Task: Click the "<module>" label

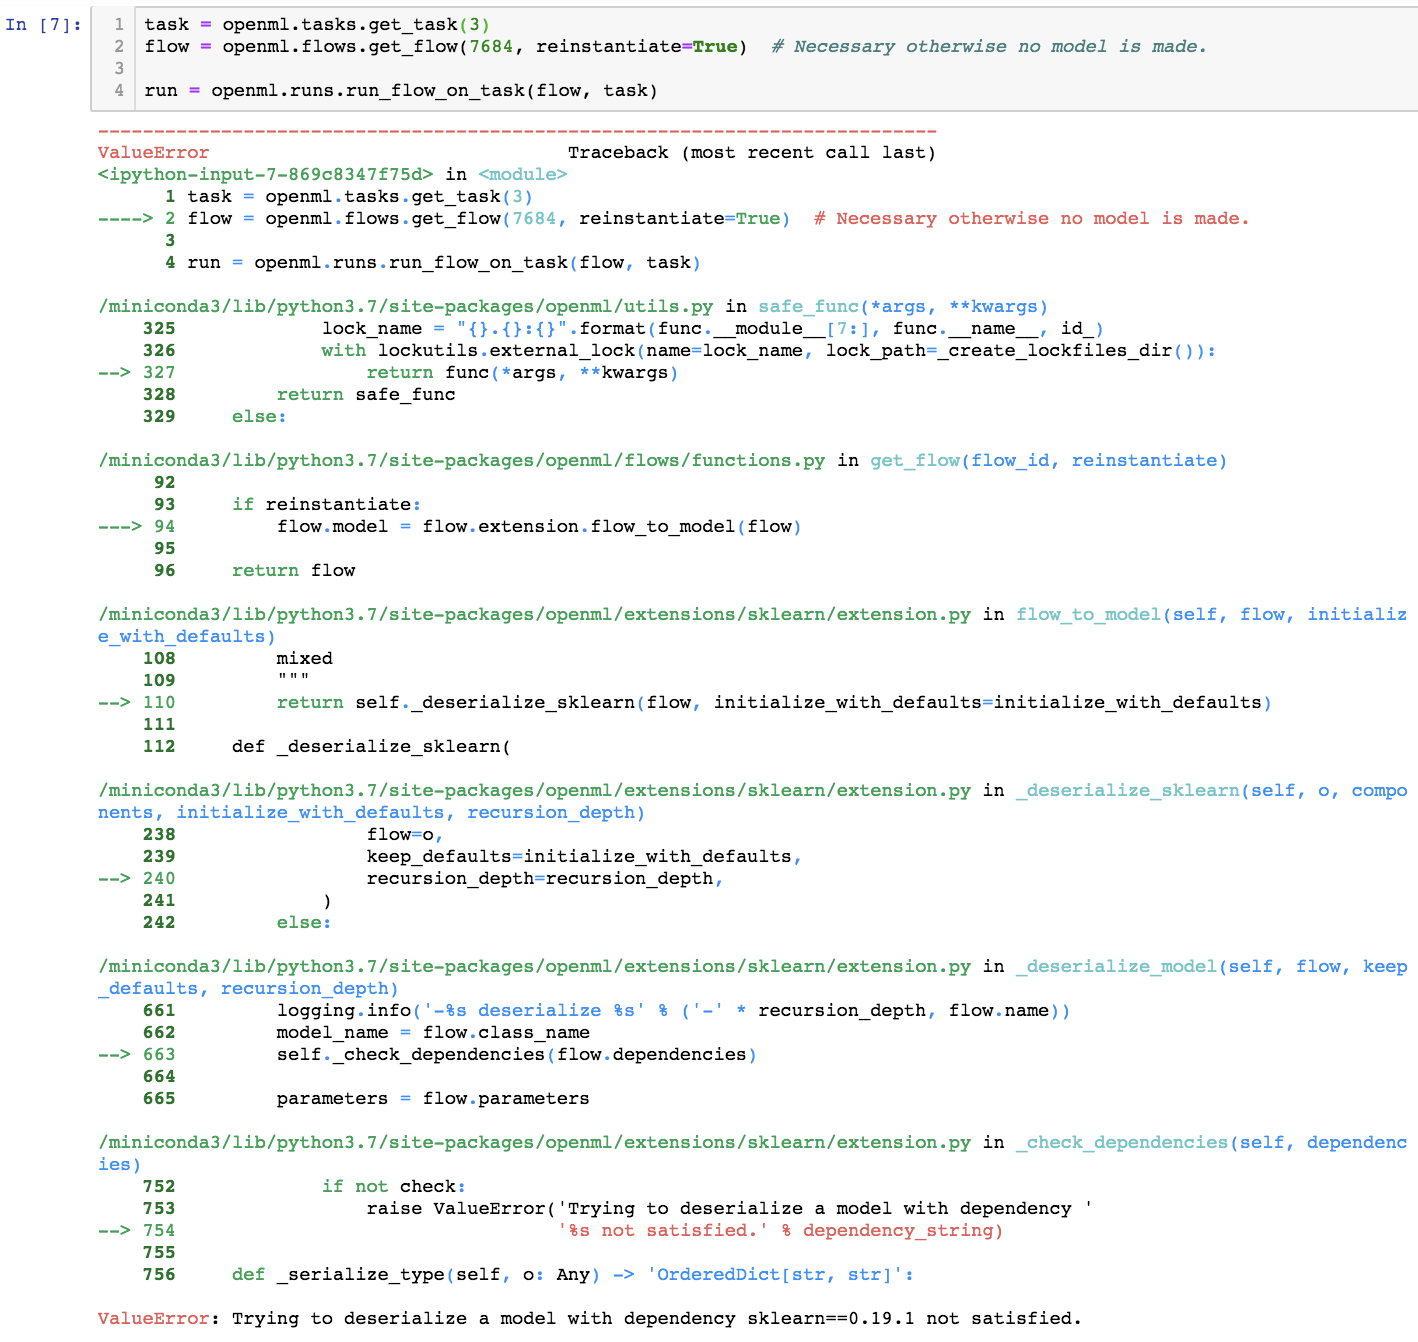Action: pyautogui.click(x=523, y=174)
